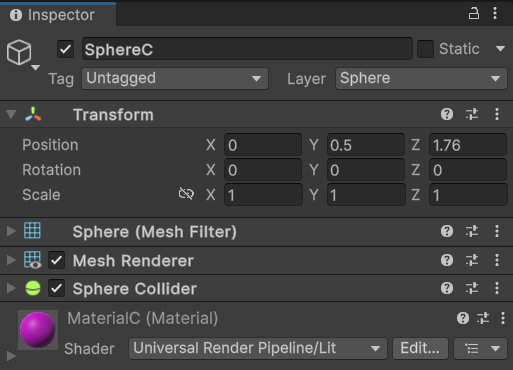Open the Inspector panel's three-dot menu

495,14
